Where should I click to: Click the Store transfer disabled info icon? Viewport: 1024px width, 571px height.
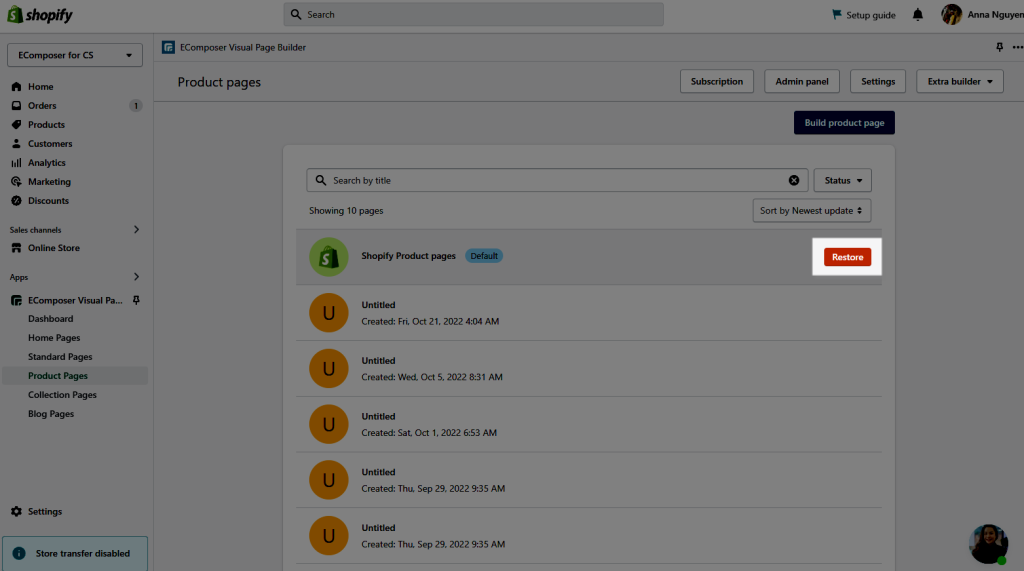click(x=19, y=553)
